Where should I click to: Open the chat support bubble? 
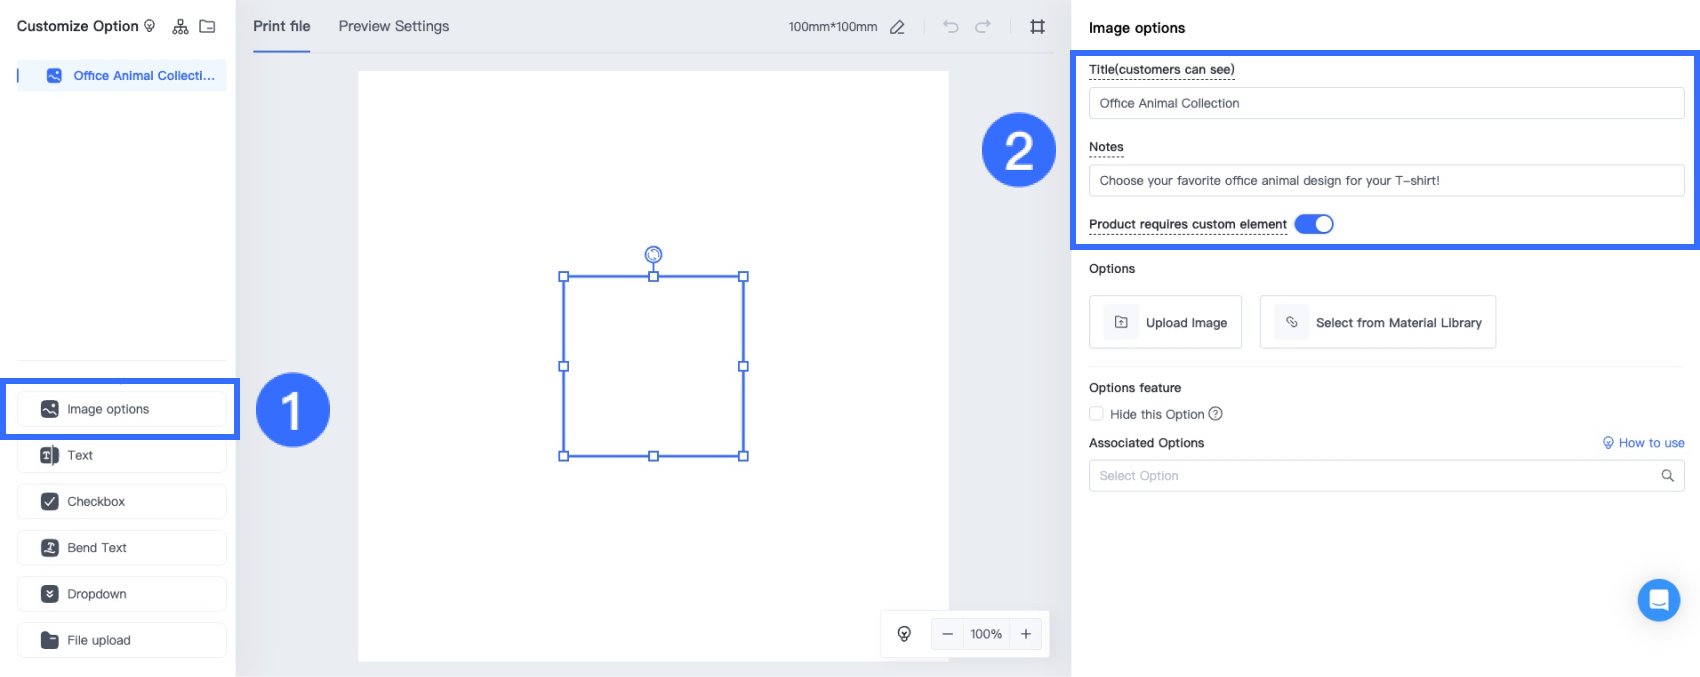pyautogui.click(x=1658, y=600)
